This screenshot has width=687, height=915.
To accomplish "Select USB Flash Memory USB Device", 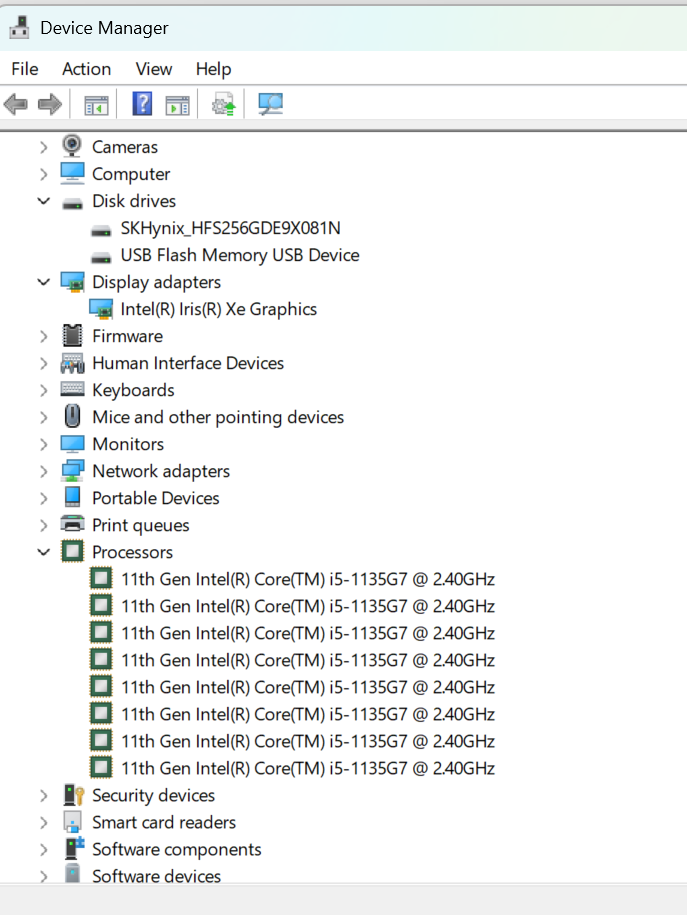I will click(x=240, y=255).
